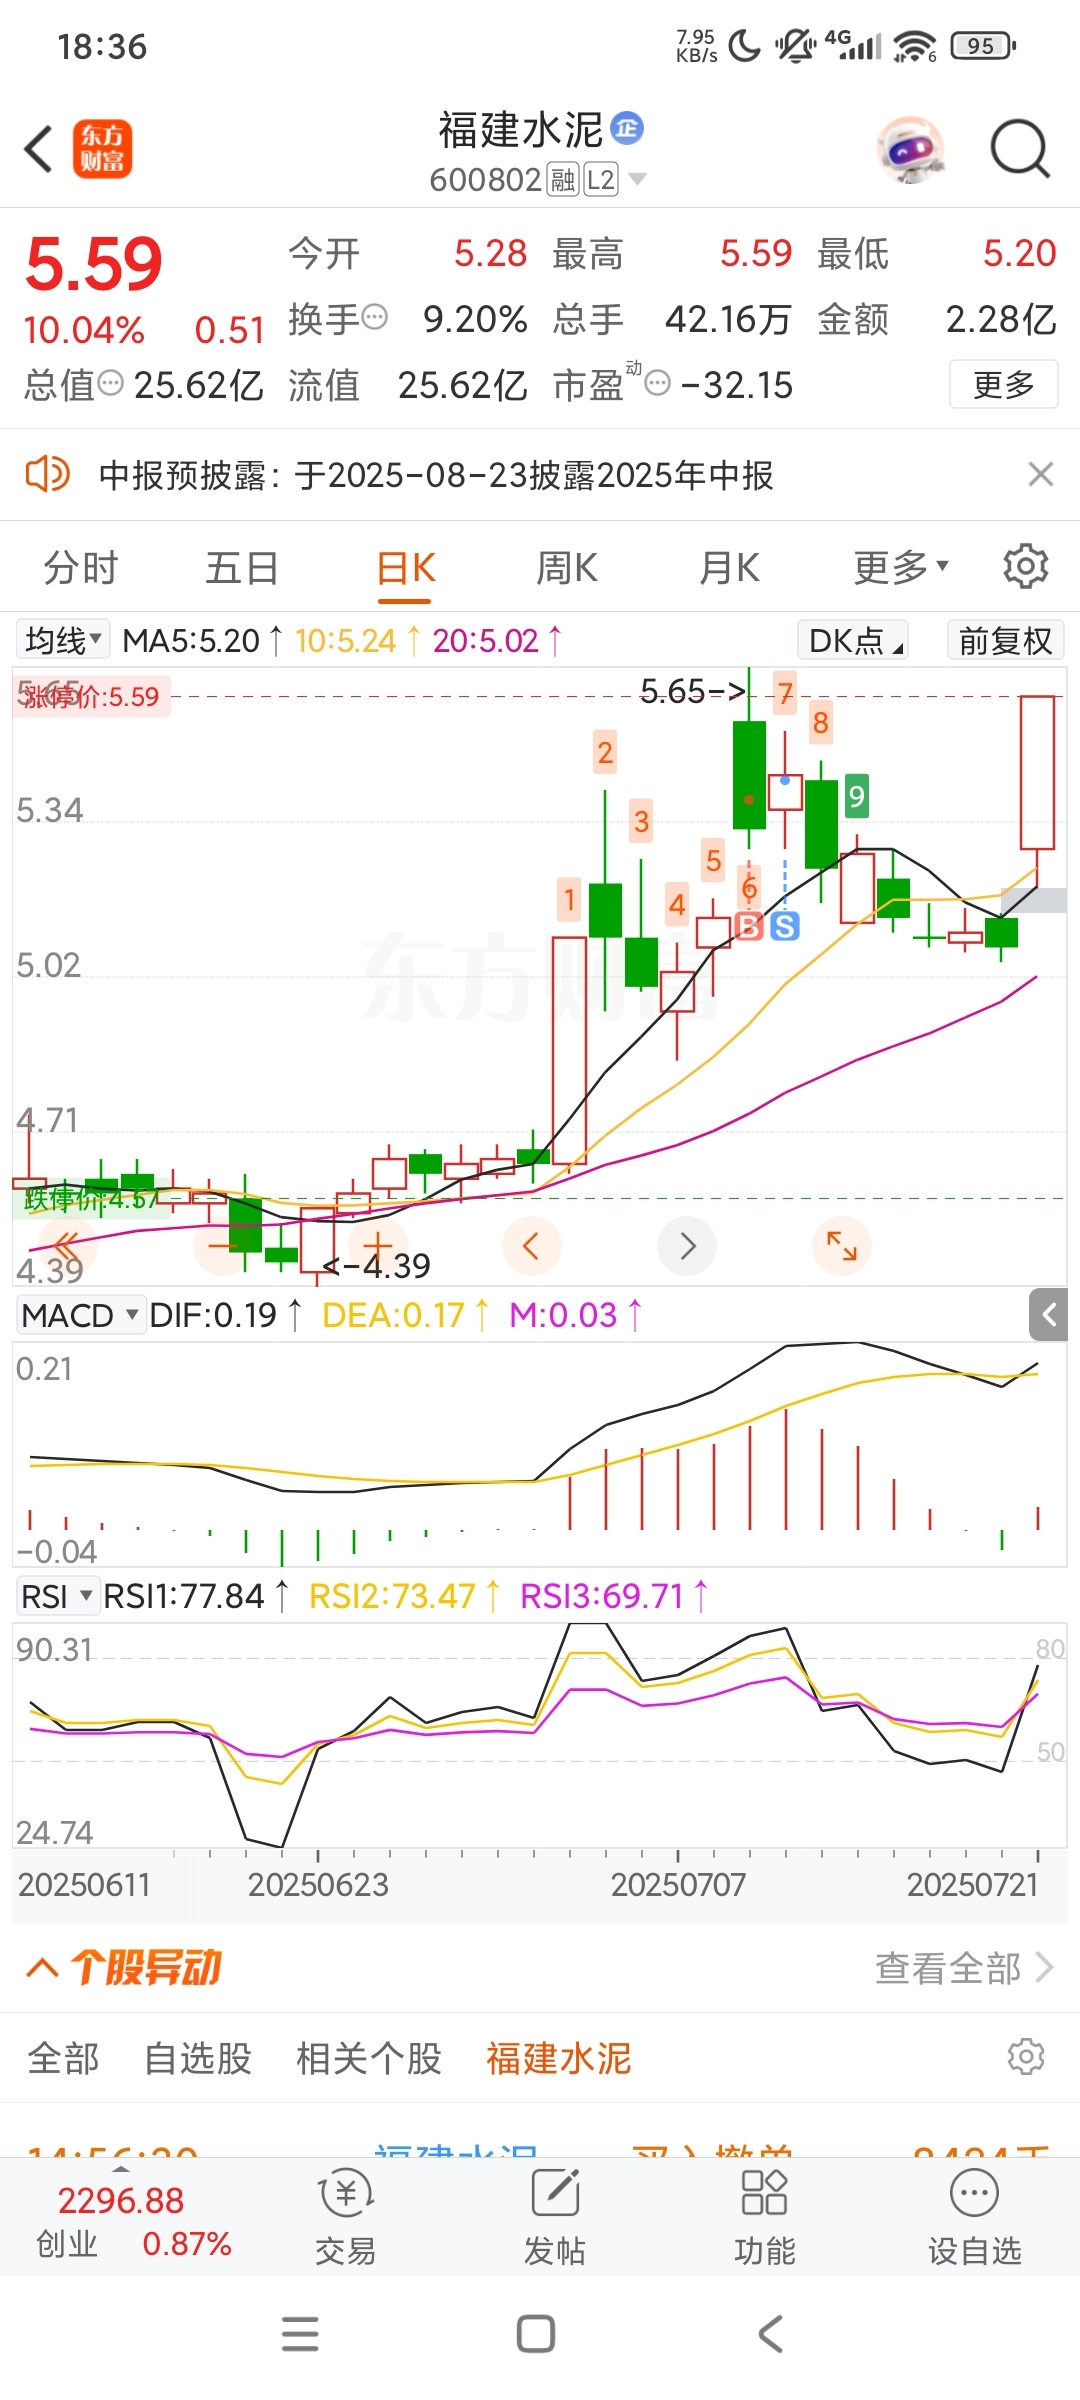Tap the chart previous-candle left arrow

(x=531, y=1246)
